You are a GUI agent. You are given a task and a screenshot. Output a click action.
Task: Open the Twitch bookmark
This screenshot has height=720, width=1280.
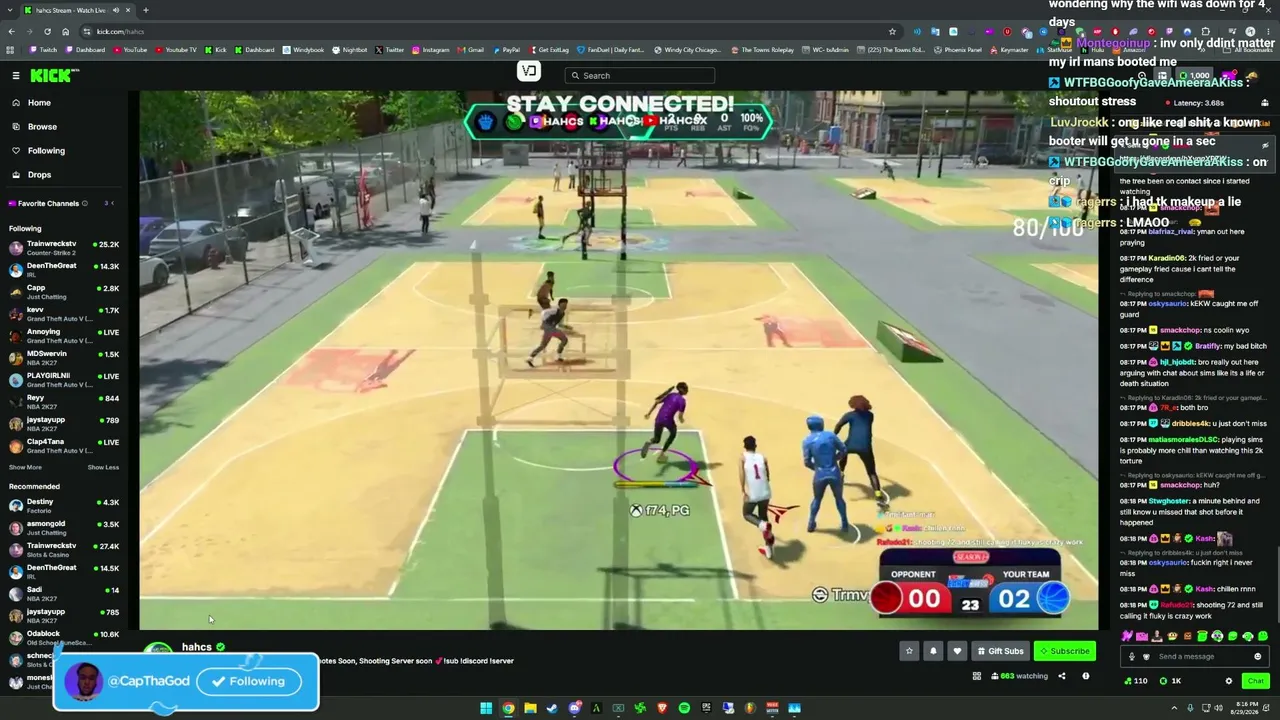[x=44, y=50]
